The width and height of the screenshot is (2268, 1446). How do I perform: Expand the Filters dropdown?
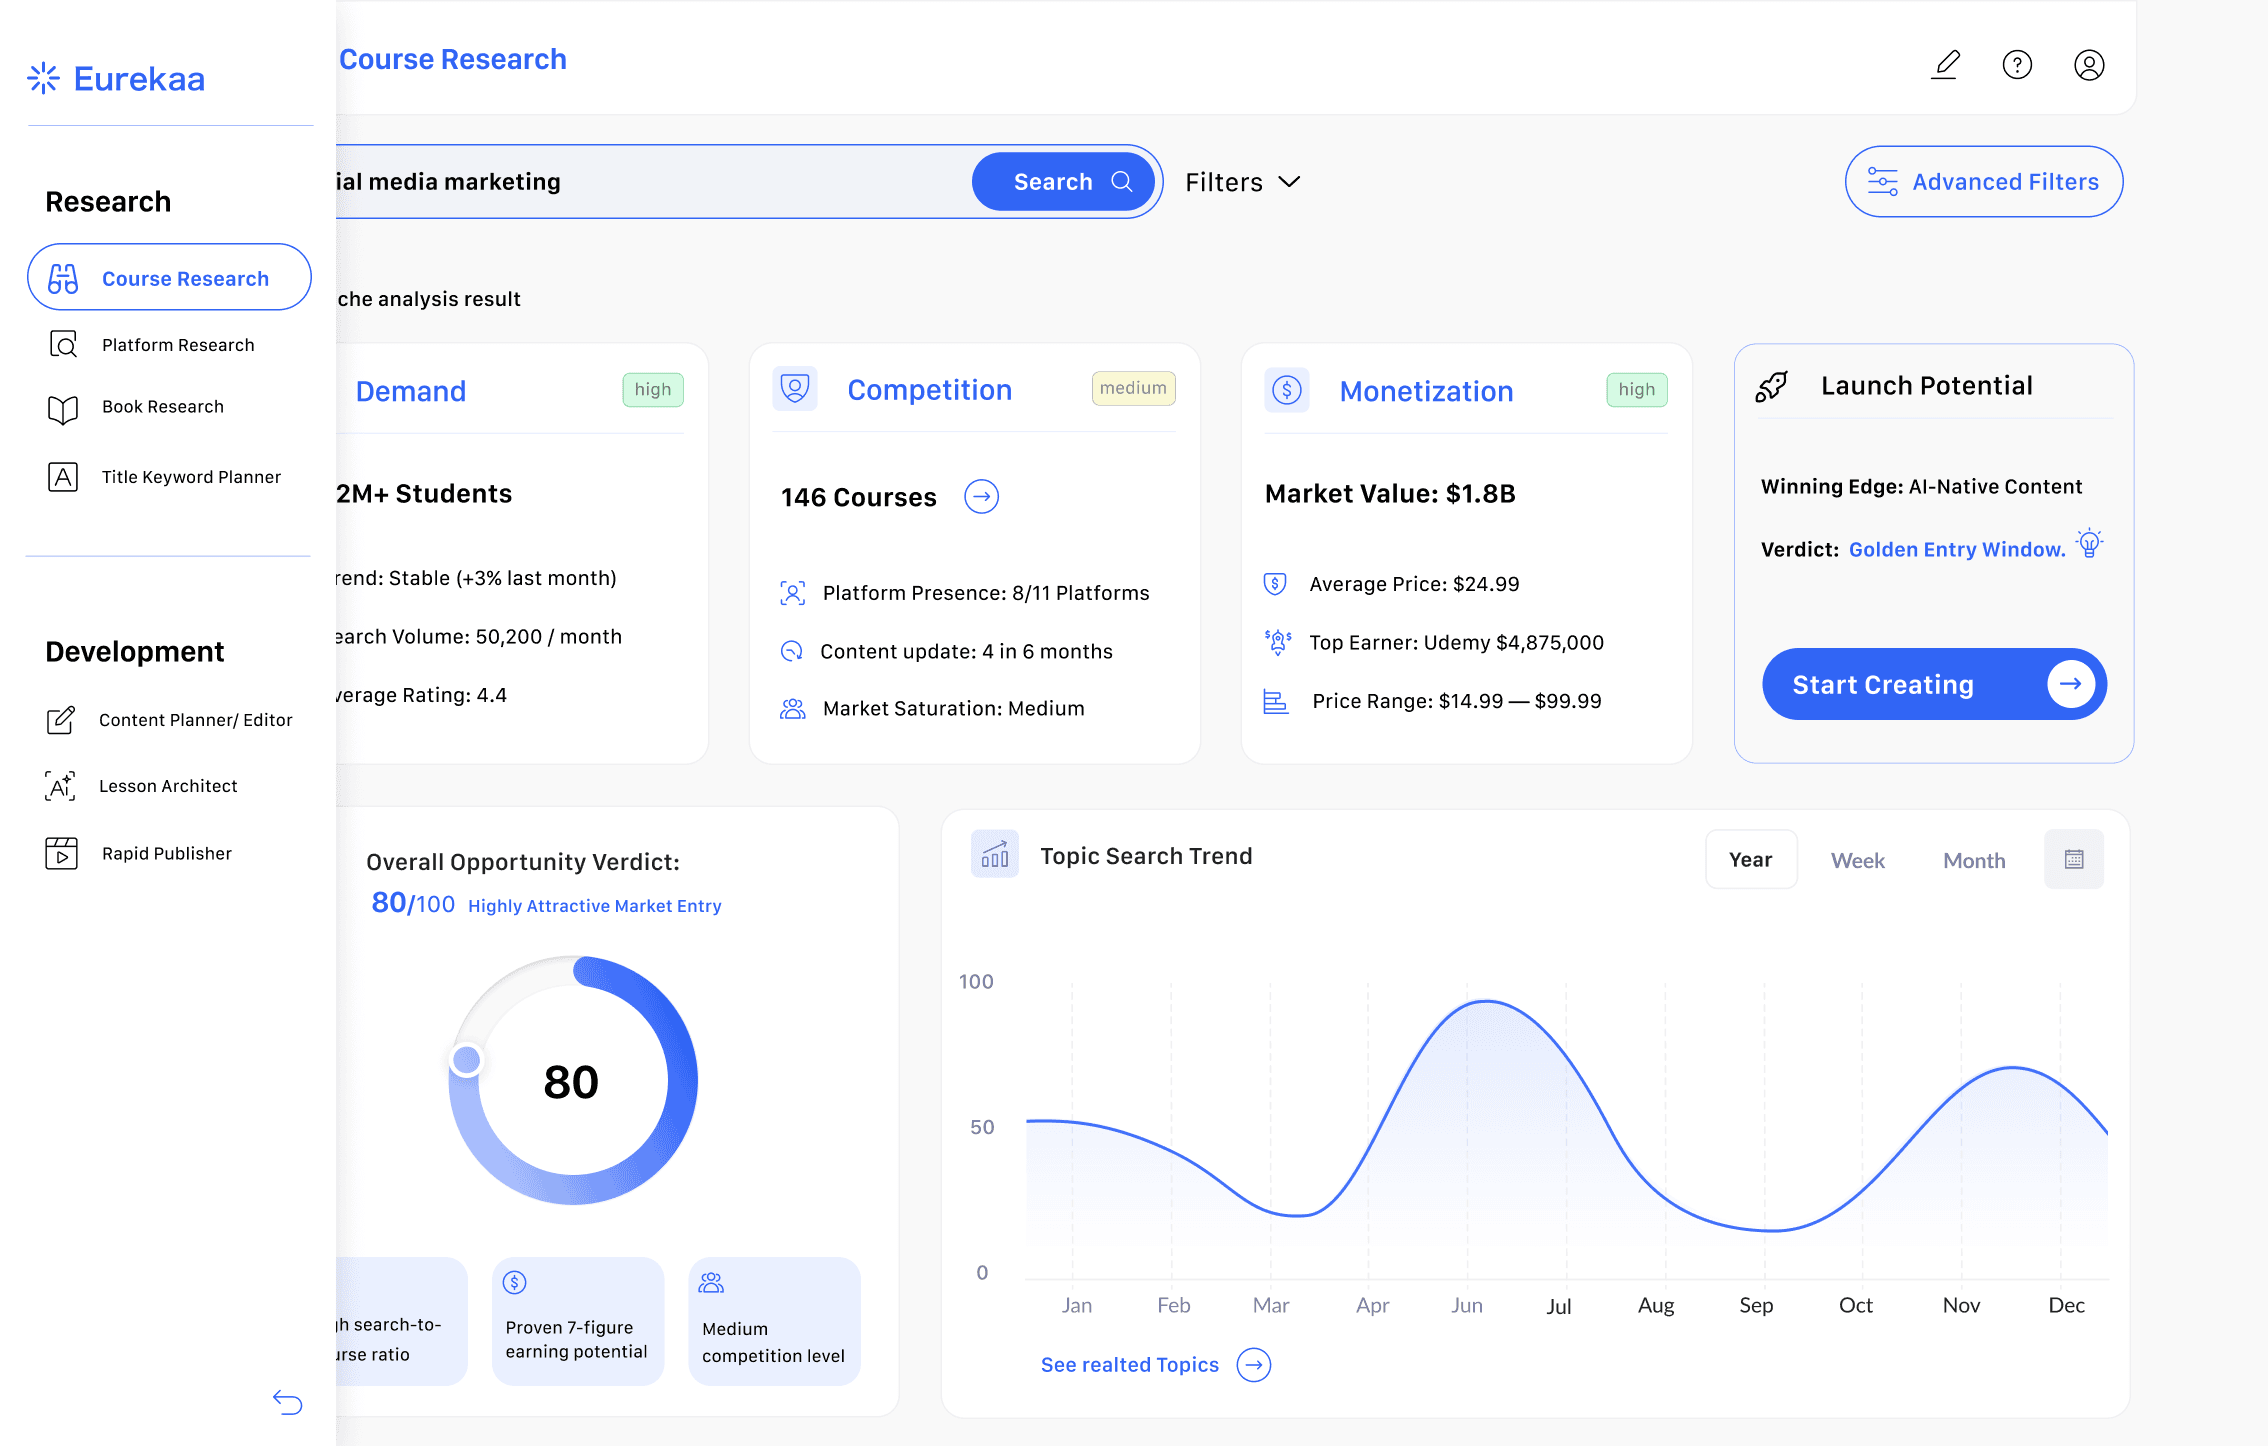(1243, 182)
